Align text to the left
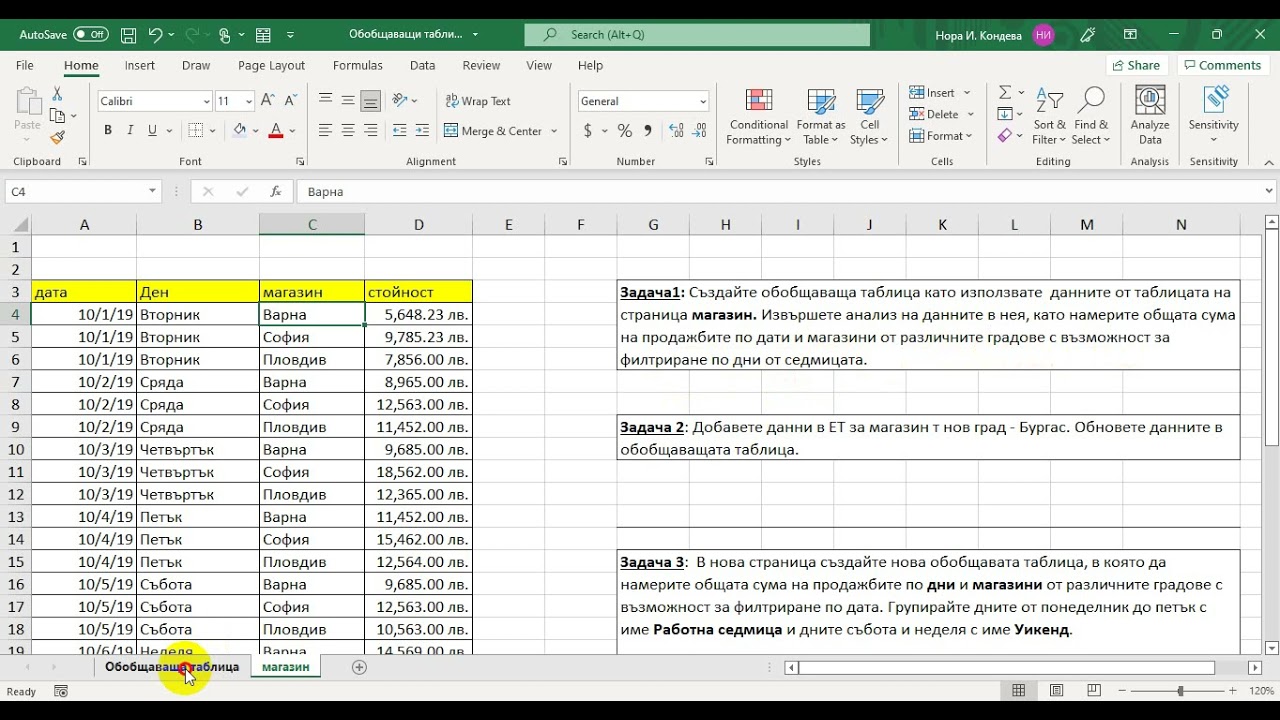This screenshot has width=1280, height=720. [325, 130]
